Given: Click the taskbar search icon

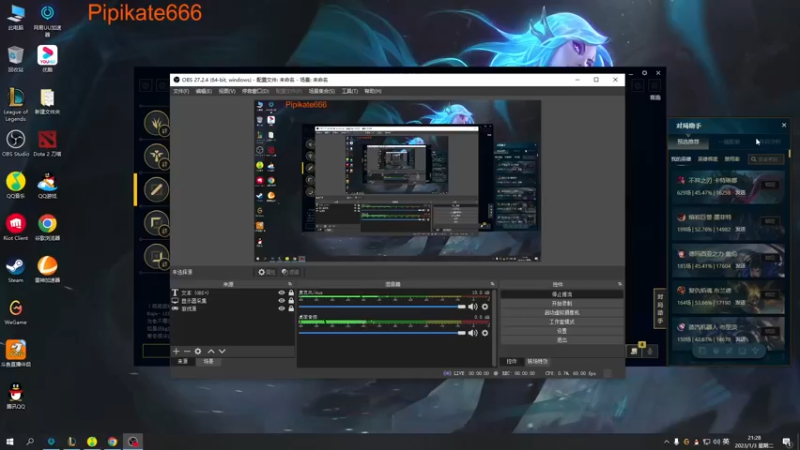Looking at the screenshot, I should 30,441.
